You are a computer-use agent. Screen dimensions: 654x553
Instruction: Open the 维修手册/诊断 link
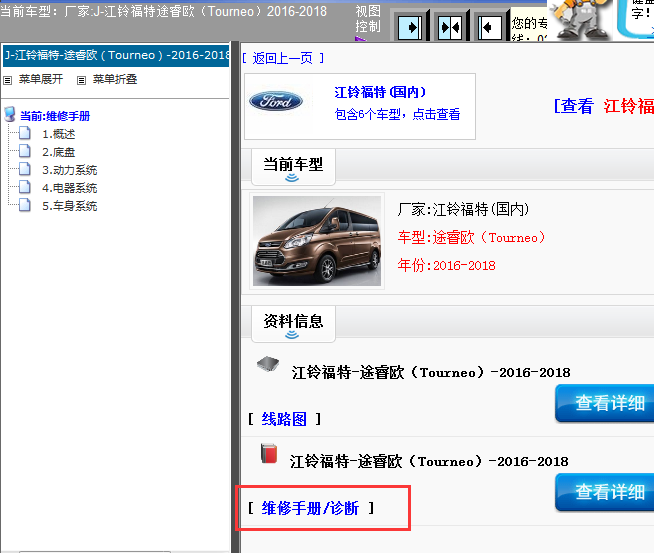310,509
